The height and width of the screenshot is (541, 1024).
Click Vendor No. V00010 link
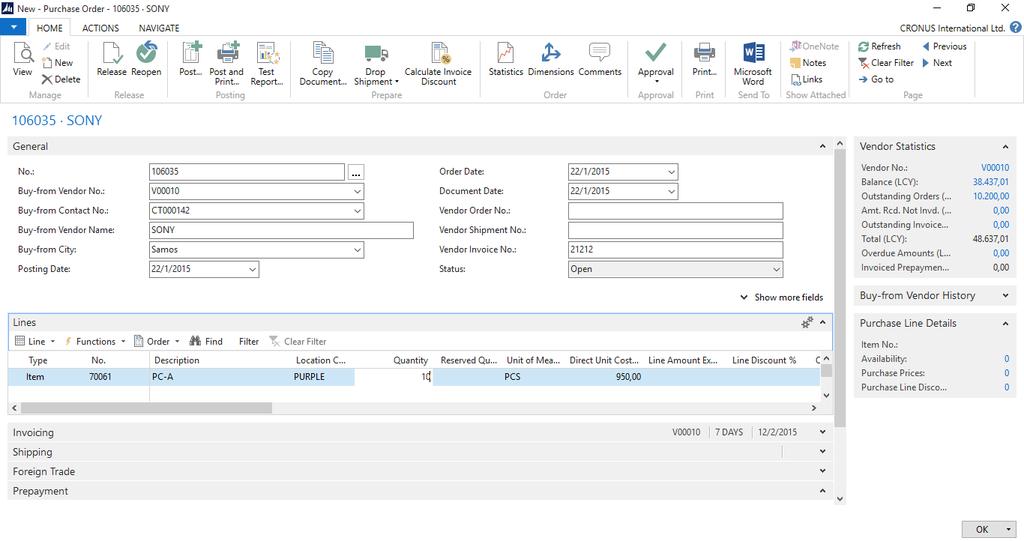(995, 168)
